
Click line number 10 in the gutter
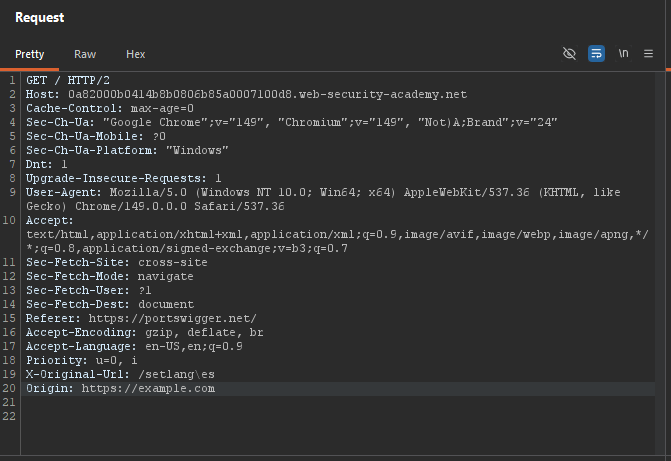(9, 220)
